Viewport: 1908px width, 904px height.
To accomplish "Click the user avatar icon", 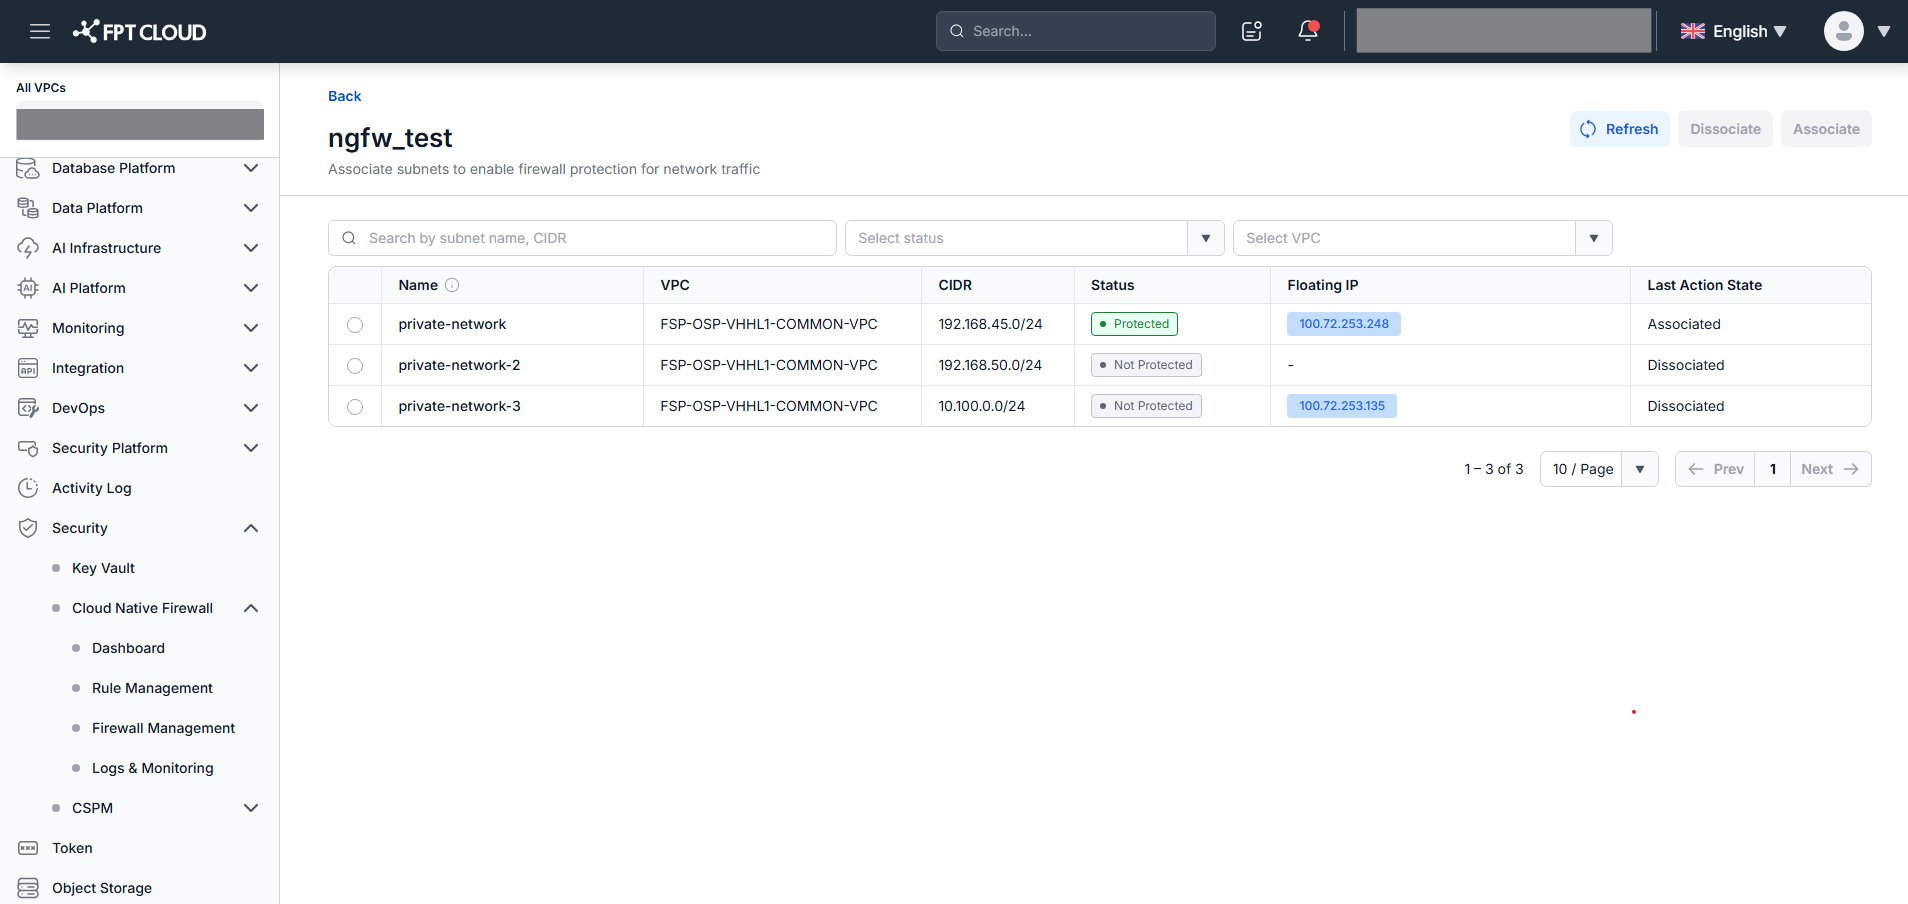I will click(1843, 31).
